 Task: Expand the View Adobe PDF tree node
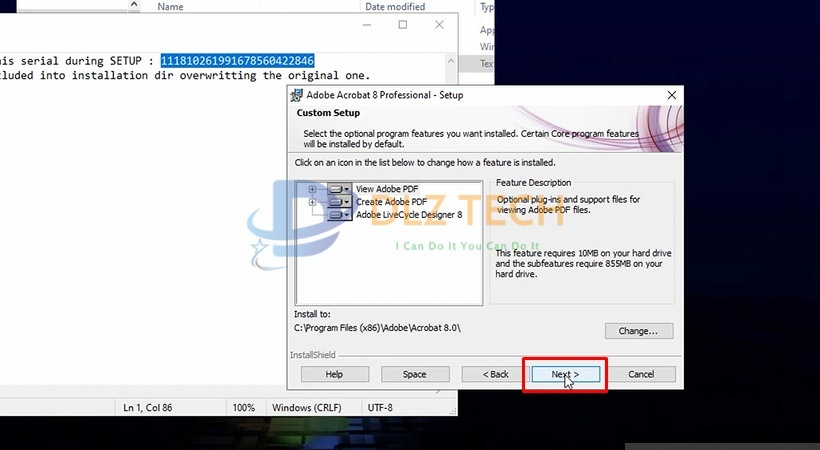(313, 188)
